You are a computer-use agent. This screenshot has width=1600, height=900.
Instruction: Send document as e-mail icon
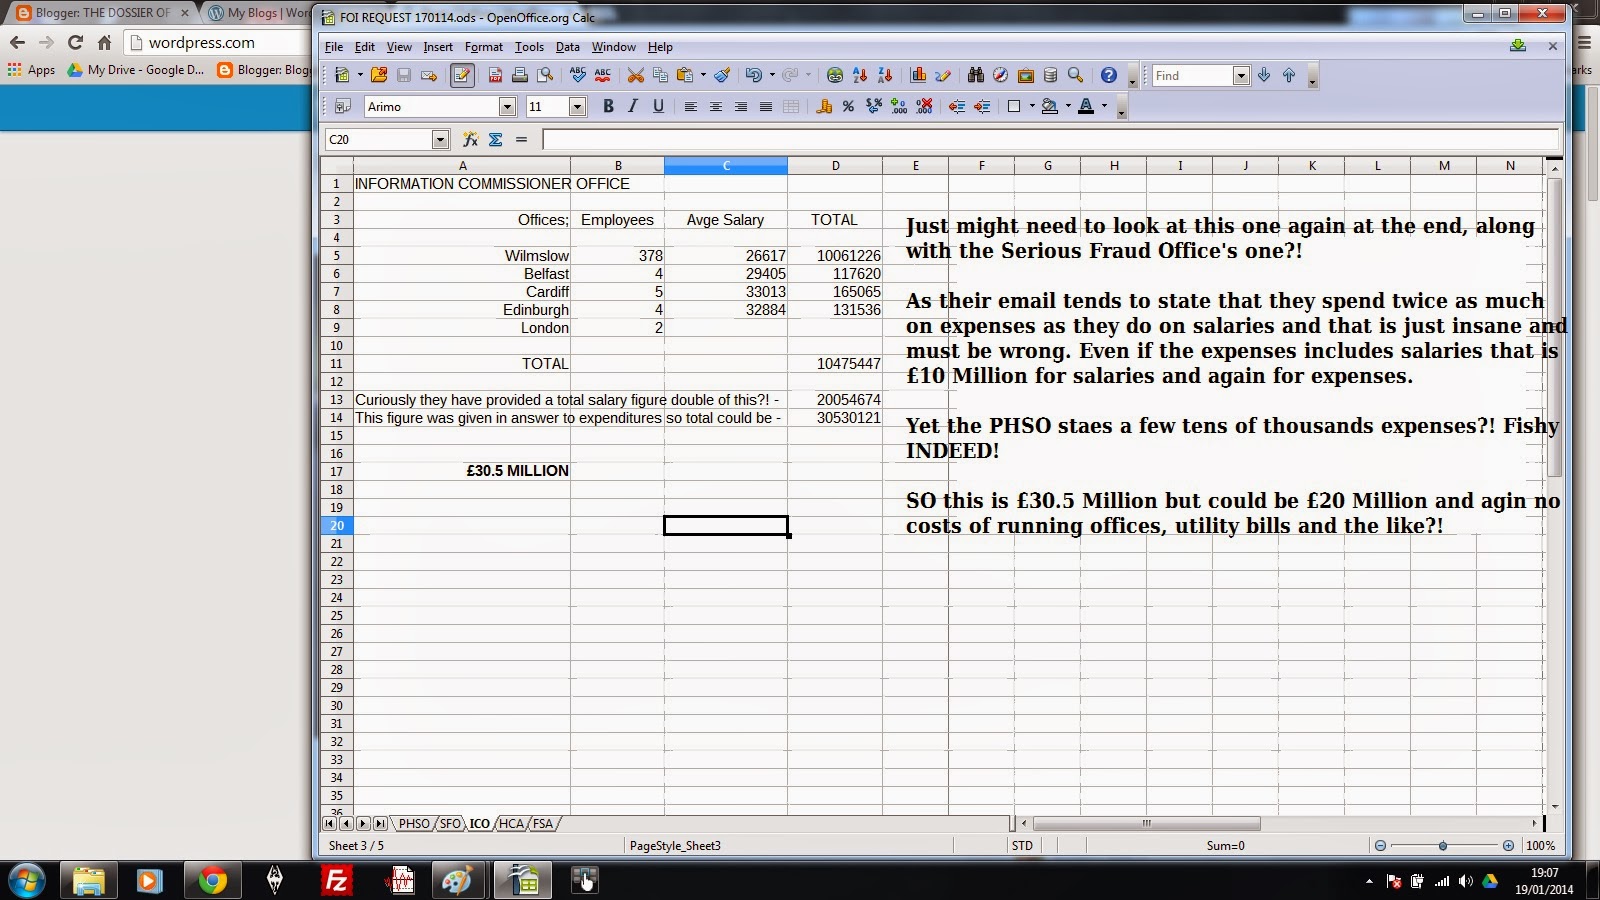tap(429, 76)
